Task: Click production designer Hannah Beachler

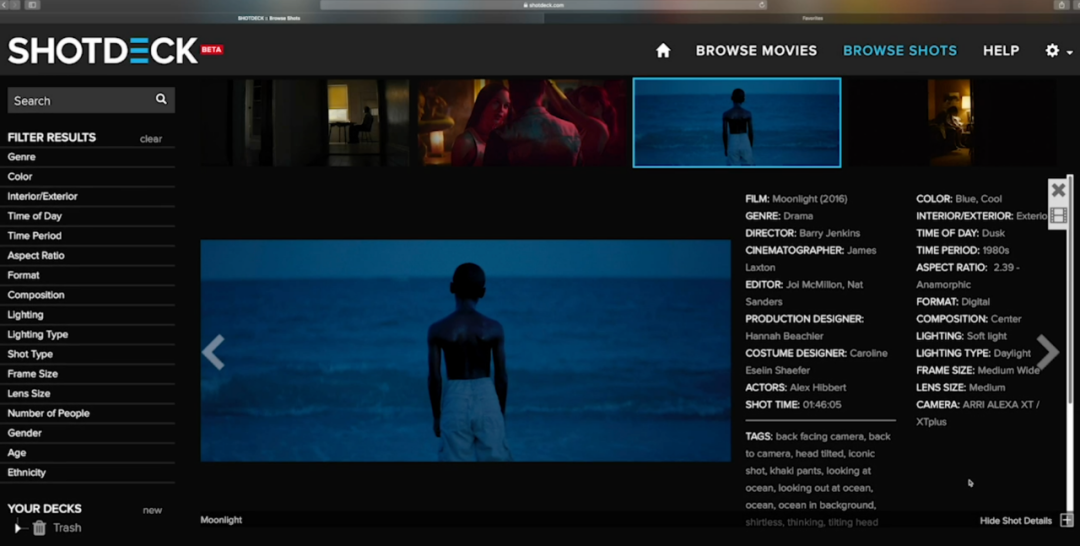Action: tap(784, 336)
